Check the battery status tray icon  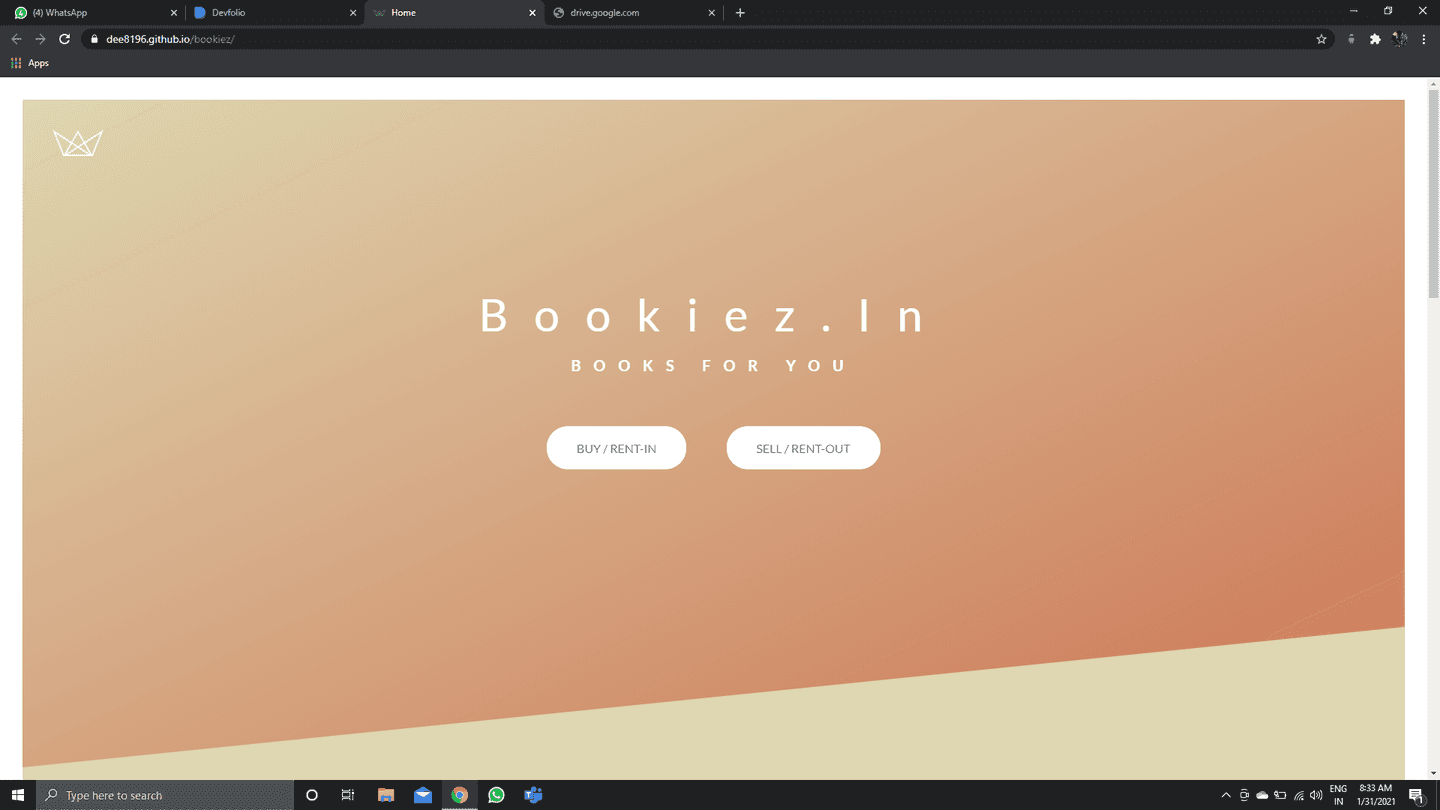pos(1280,795)
